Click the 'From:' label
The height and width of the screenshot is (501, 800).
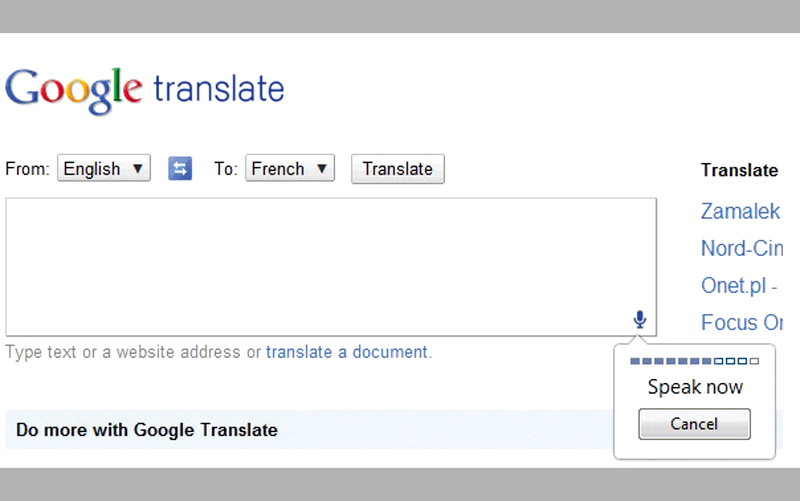tap(27, 169)
